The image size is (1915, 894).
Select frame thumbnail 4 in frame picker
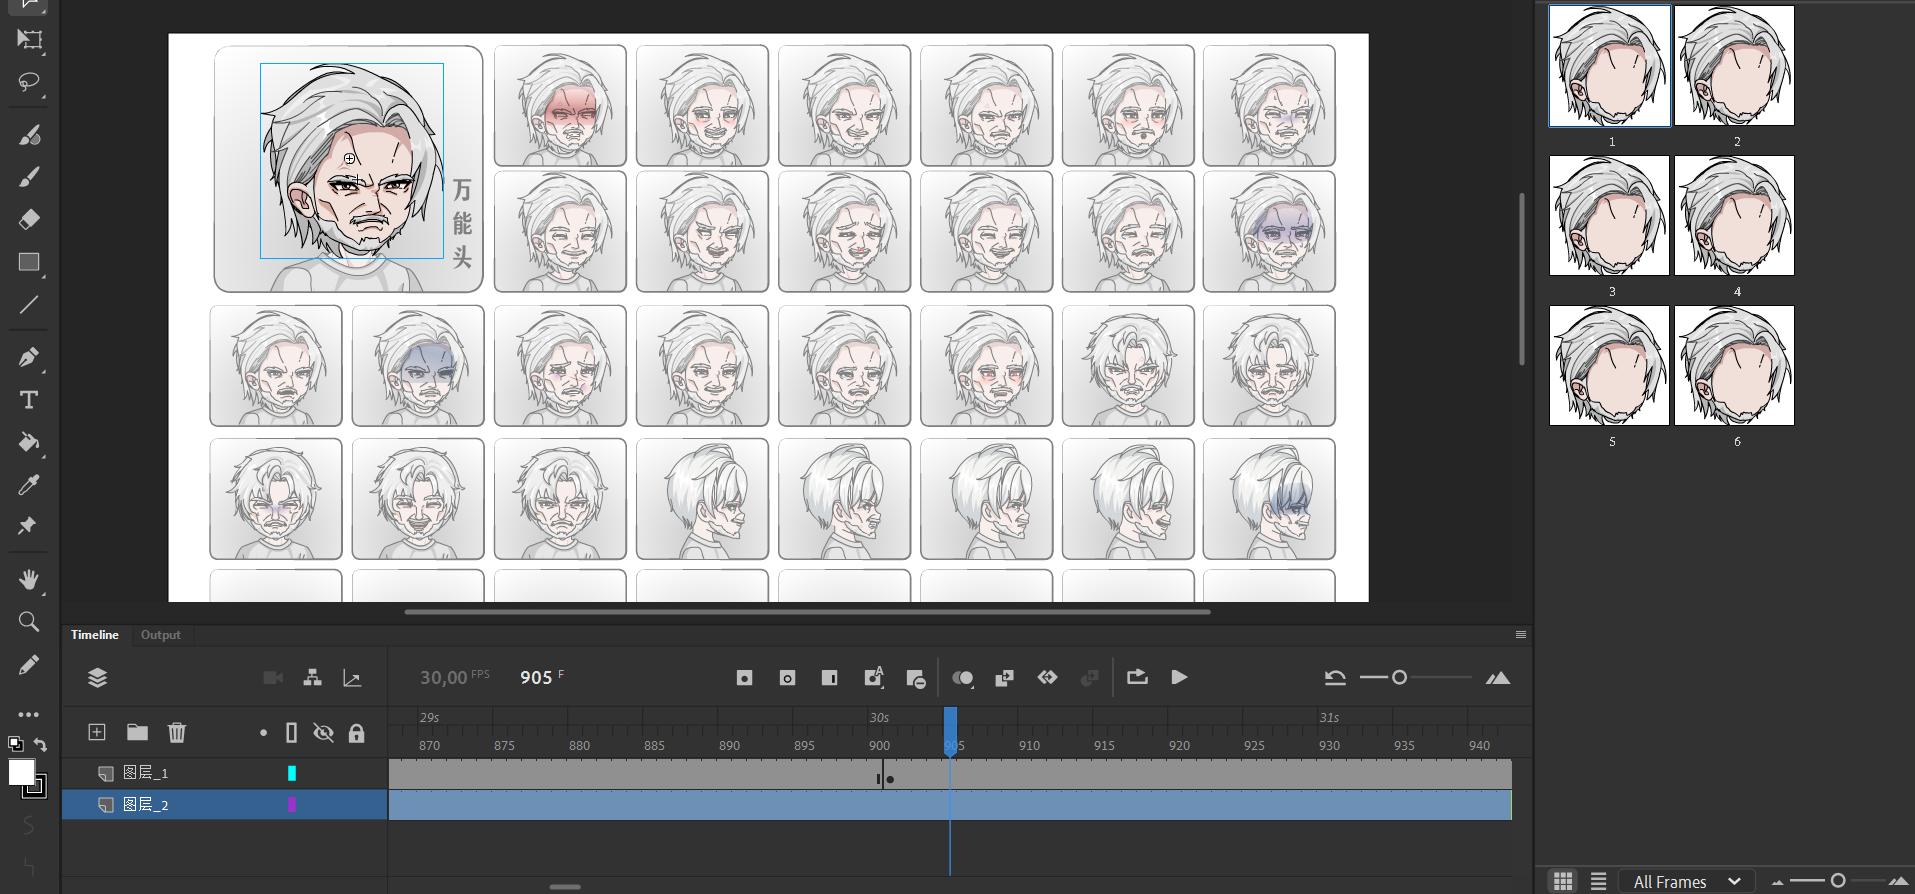(x=1734, y=216)
